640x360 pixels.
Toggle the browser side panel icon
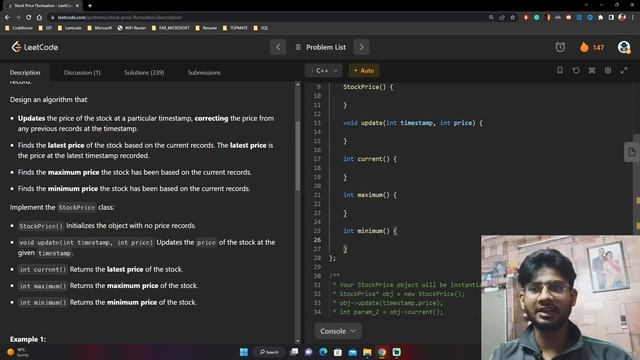(611, 17)
